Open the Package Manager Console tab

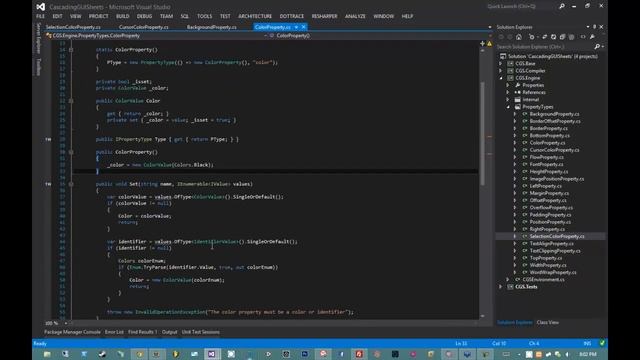pos(72,332)
